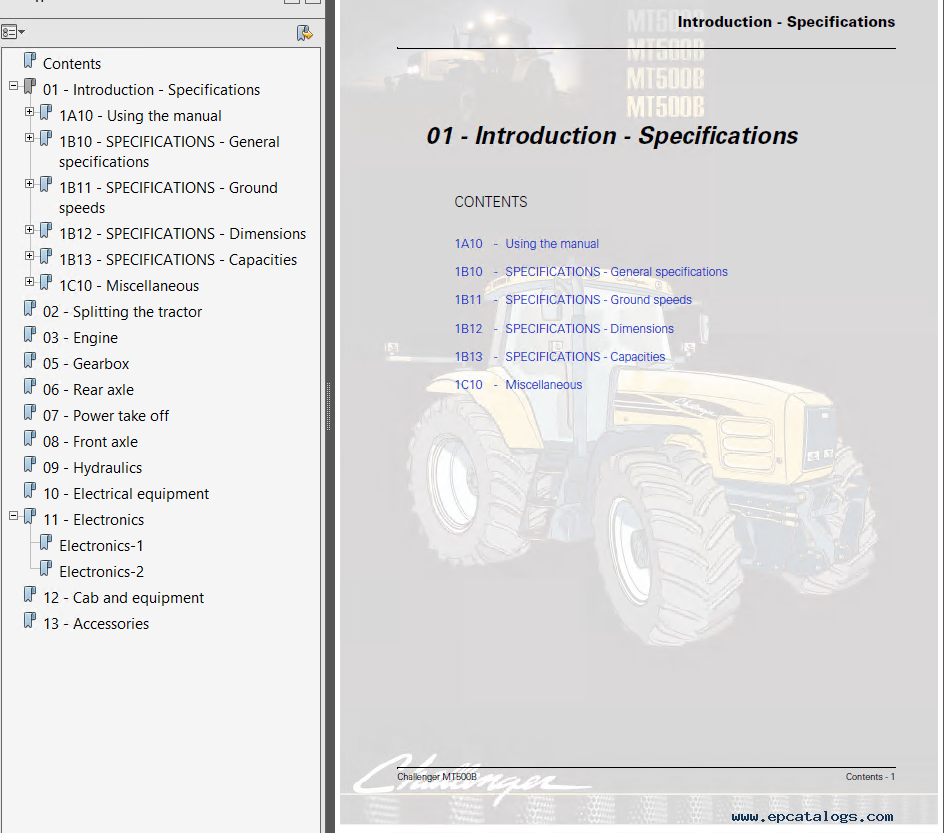The width and height of the screenshot is (944, 833).
Task: Click bookmark icon of 13 - Accessories
Action: coord(30,621)
